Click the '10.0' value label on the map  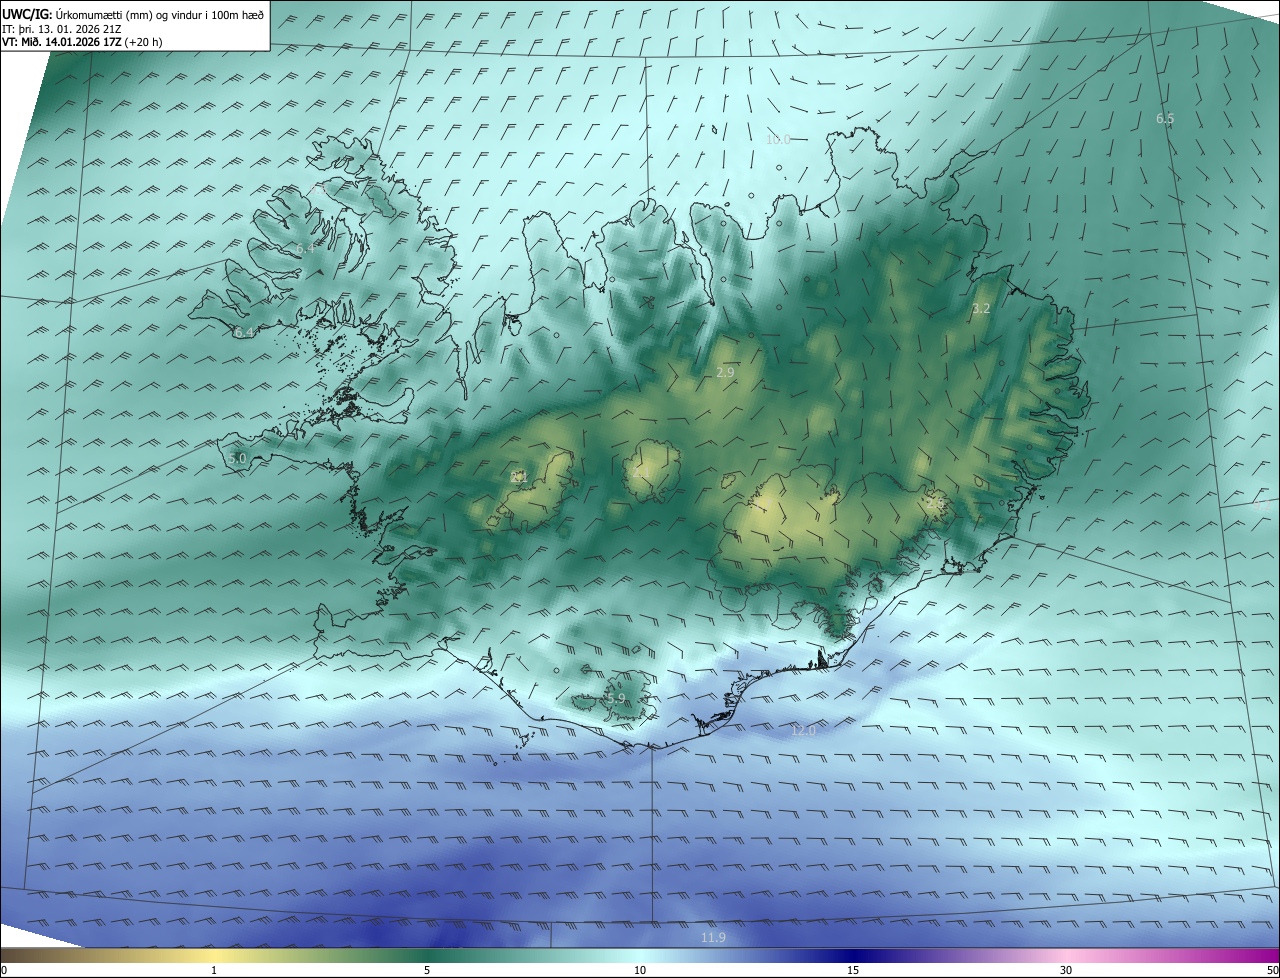(778, 139)
